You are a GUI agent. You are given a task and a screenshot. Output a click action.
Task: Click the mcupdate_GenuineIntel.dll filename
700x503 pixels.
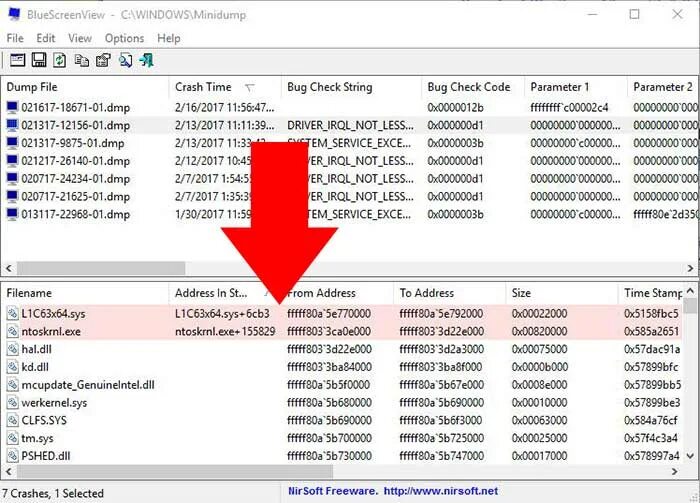coord(88,385)
